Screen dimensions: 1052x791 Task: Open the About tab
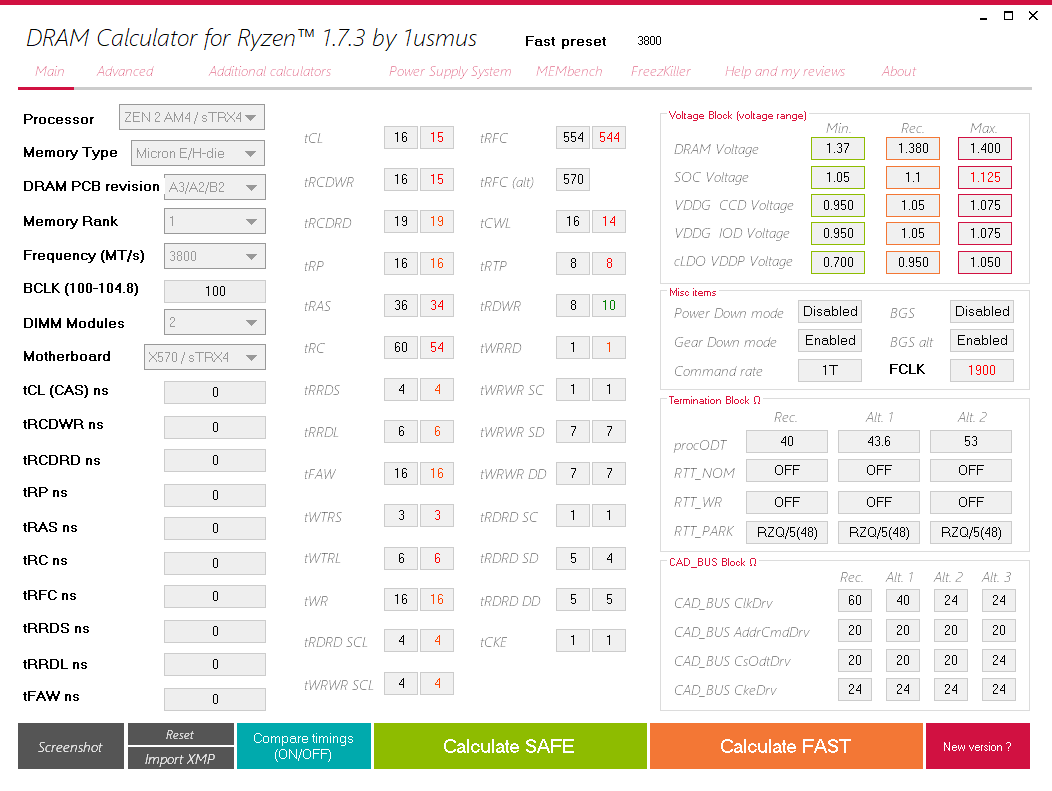pos(898,71)
